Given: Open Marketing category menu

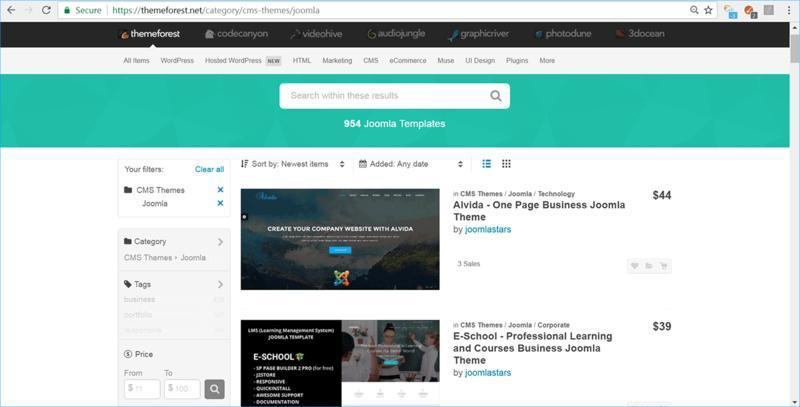Looking at the screenshot, I should tap(337, 60).
